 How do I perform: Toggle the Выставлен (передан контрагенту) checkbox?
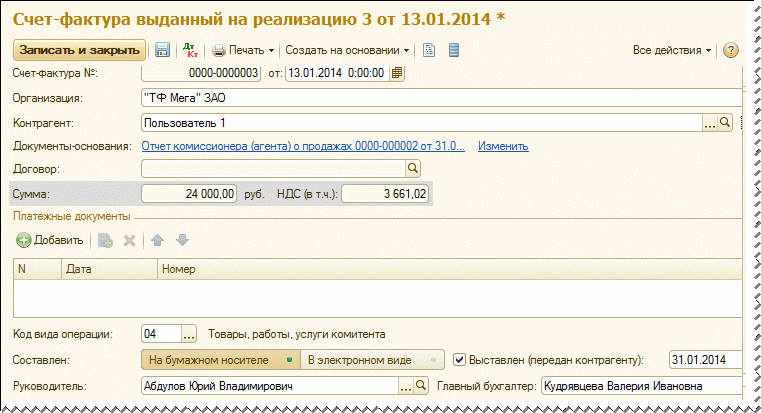tap(459, 360)
